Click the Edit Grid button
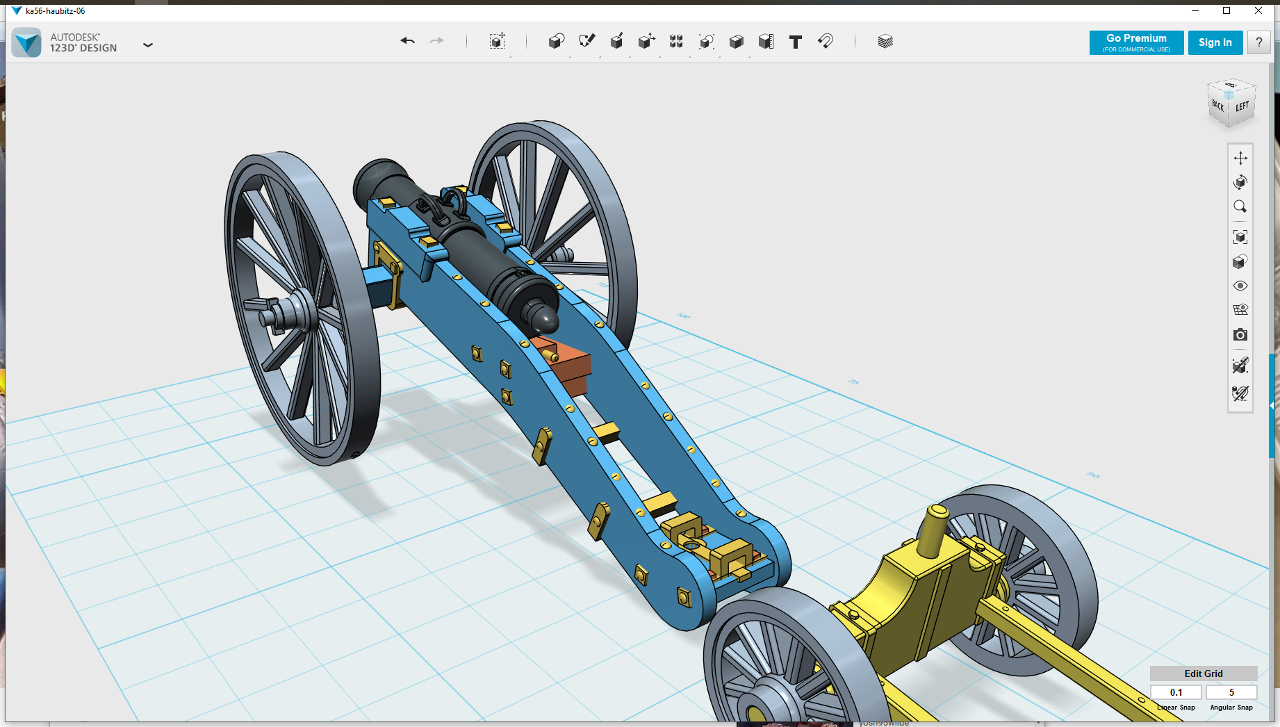 (x=1204, y=674)
